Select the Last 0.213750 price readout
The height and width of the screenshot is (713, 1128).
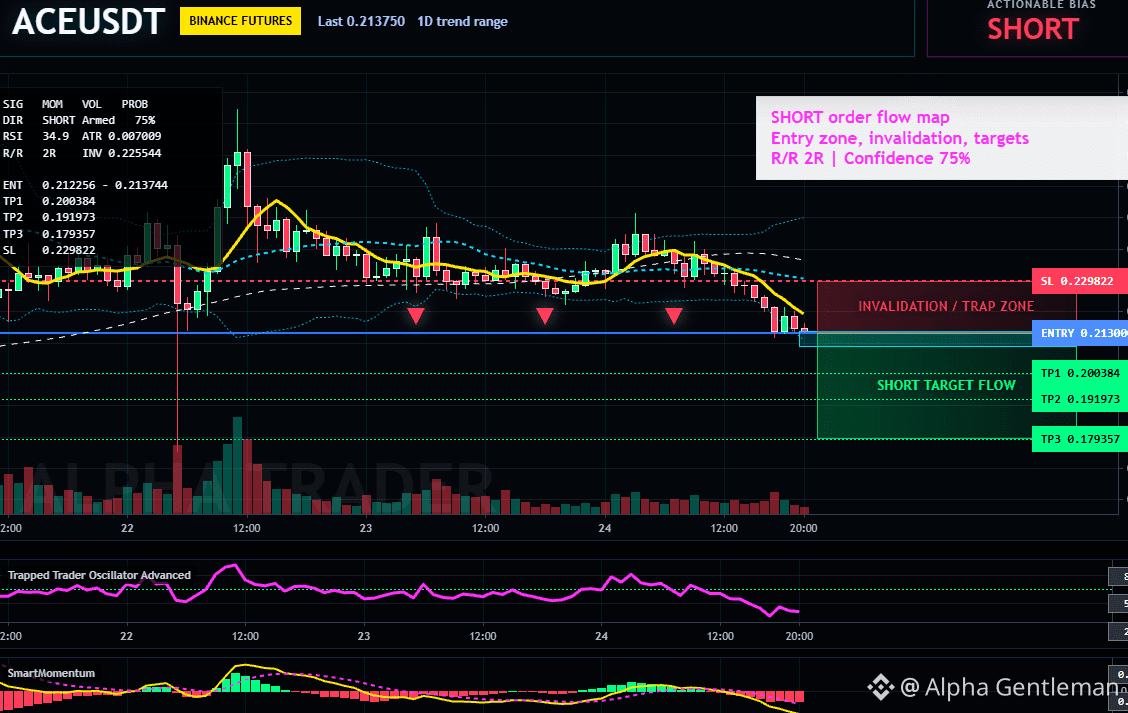pyautogui.click(x=361, y=22)
